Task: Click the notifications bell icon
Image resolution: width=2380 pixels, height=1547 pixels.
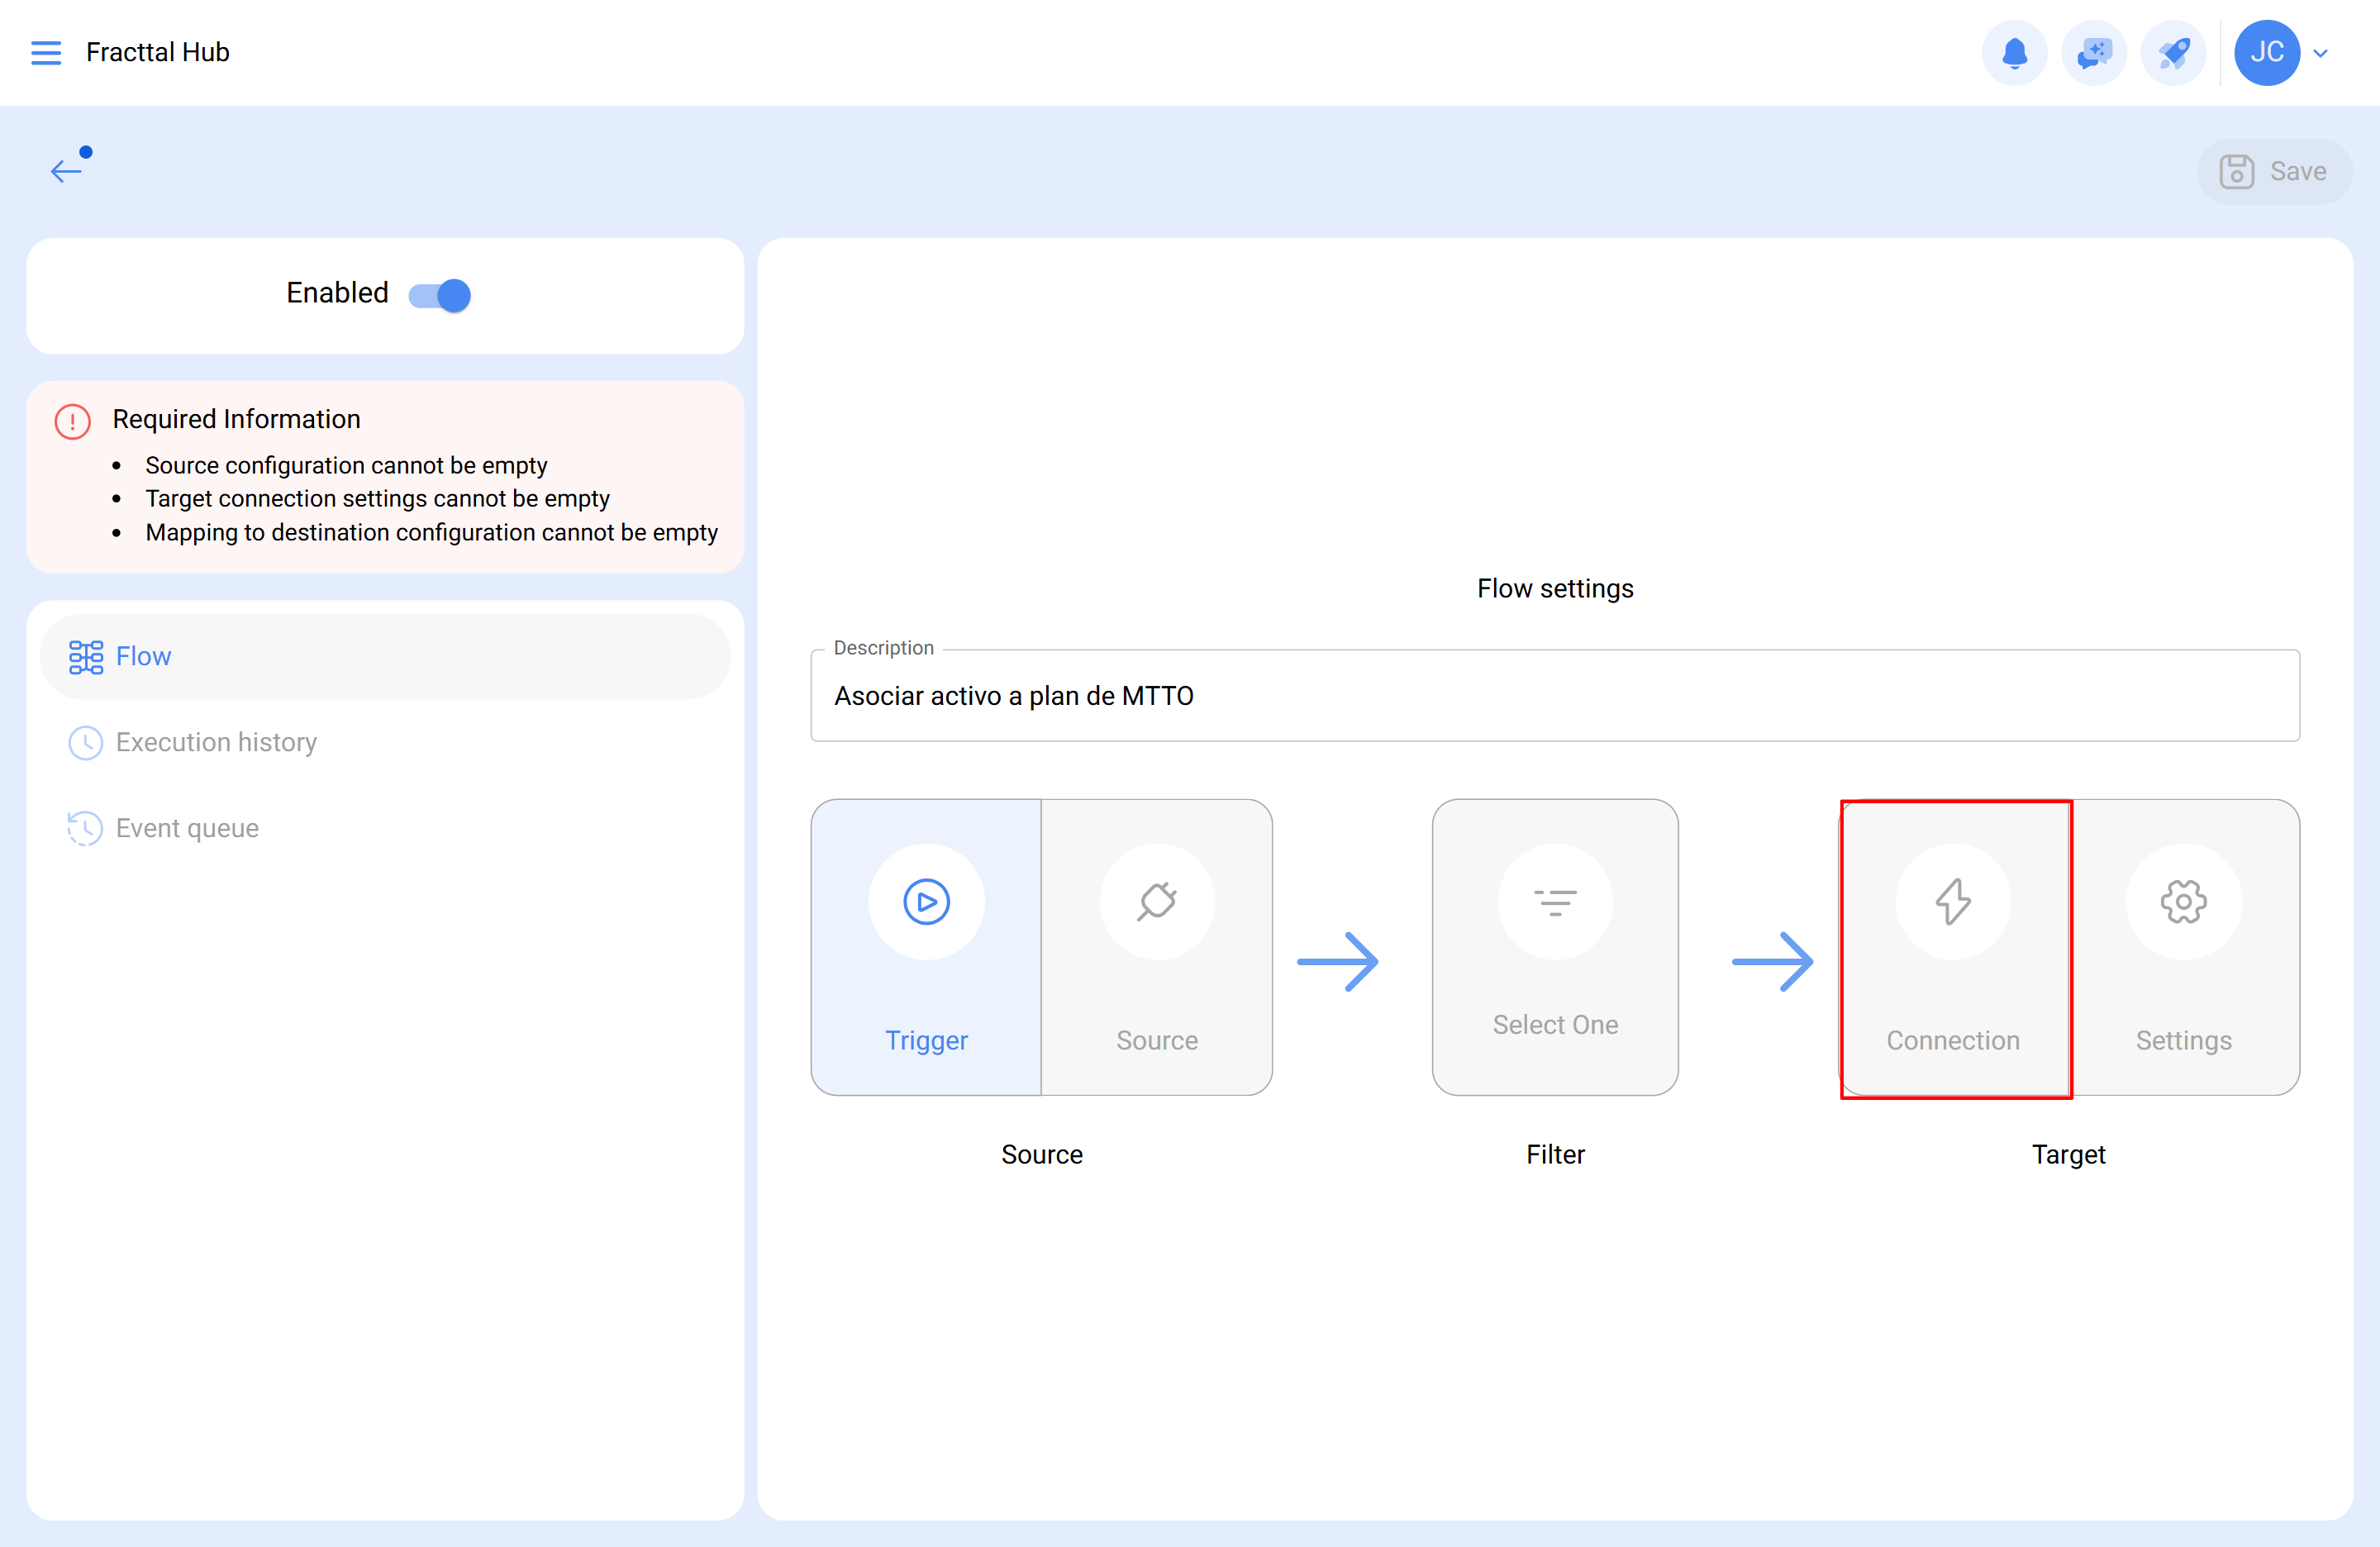Action: (x=2014, y=52)
